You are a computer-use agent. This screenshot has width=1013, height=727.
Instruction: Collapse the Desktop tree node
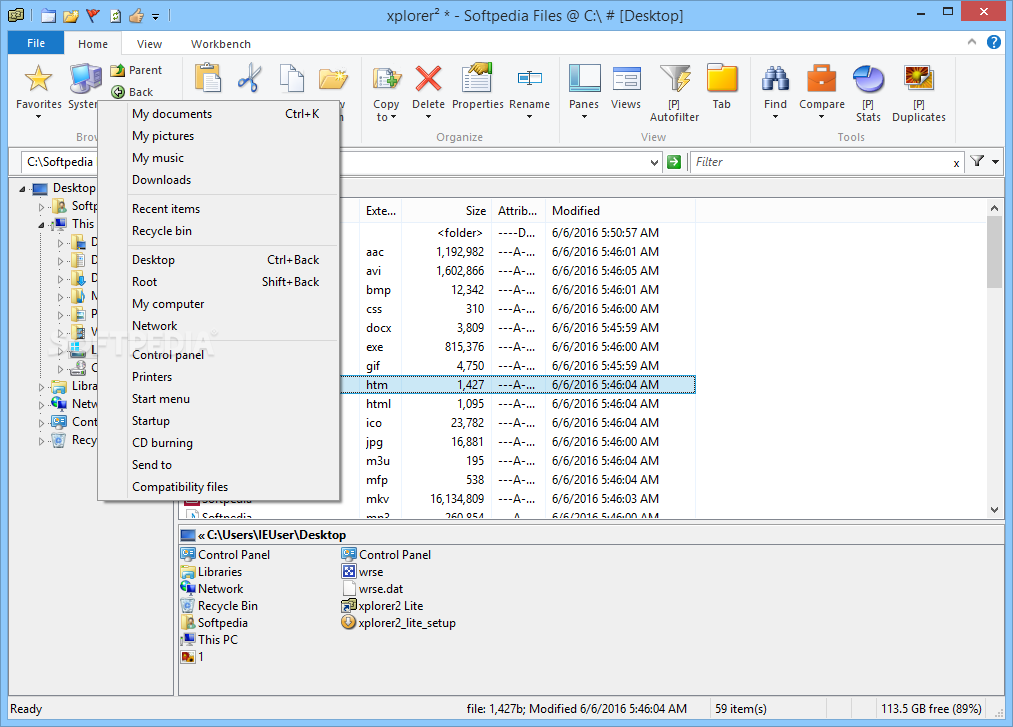tap(23, 189)
